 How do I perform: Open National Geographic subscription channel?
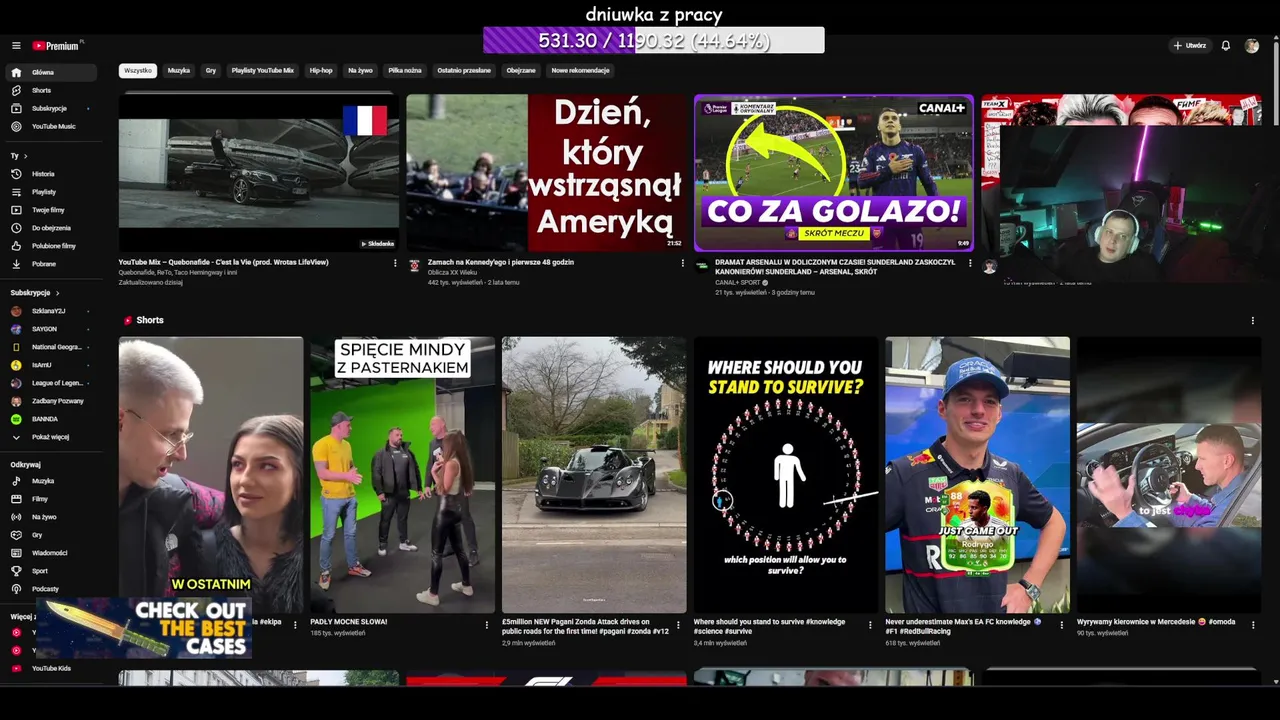52,347
